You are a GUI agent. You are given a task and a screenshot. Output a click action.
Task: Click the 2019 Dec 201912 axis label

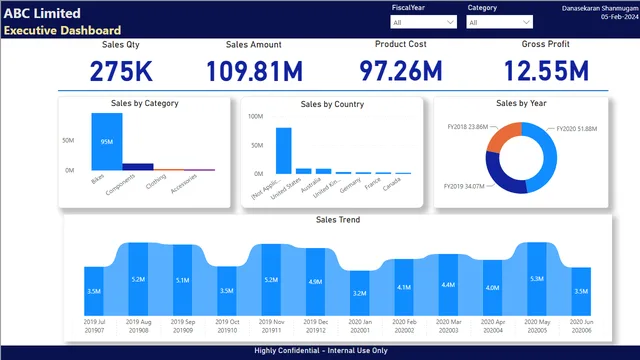pos(316,326)
